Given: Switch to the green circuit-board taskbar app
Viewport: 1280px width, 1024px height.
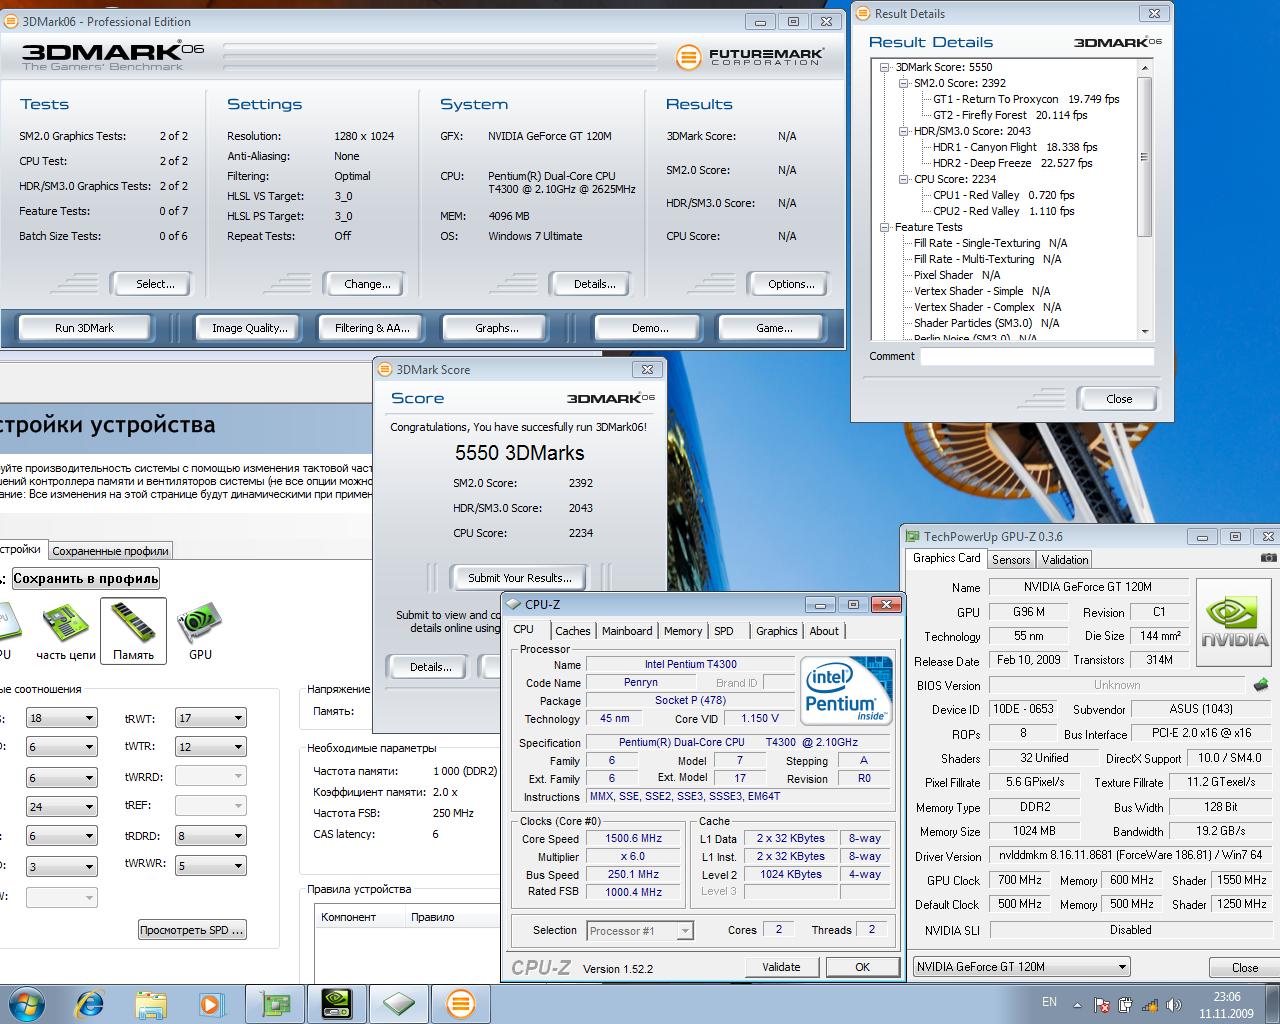Looking at the screenshot, I should point(275,1003).
